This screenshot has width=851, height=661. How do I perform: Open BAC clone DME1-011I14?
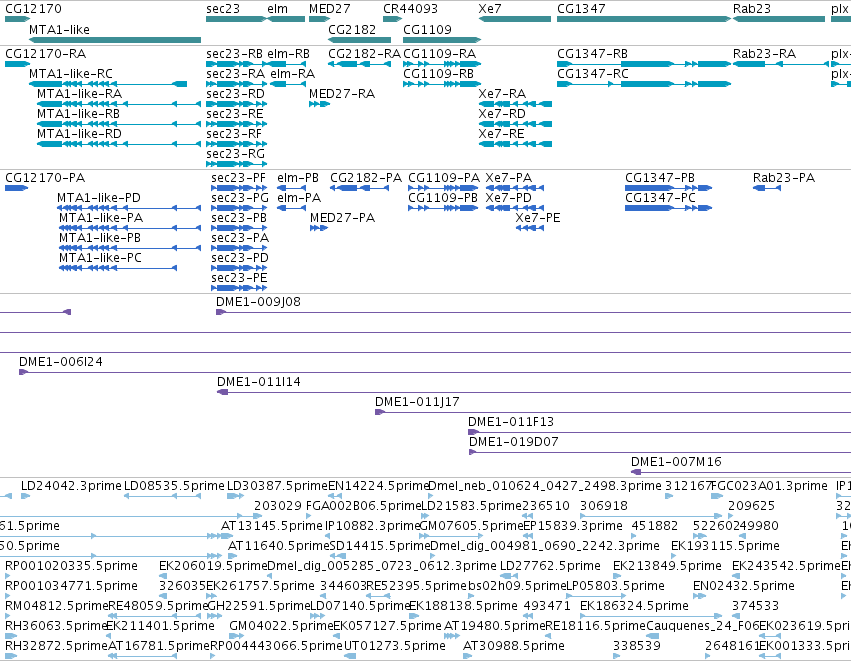(534, 392)
